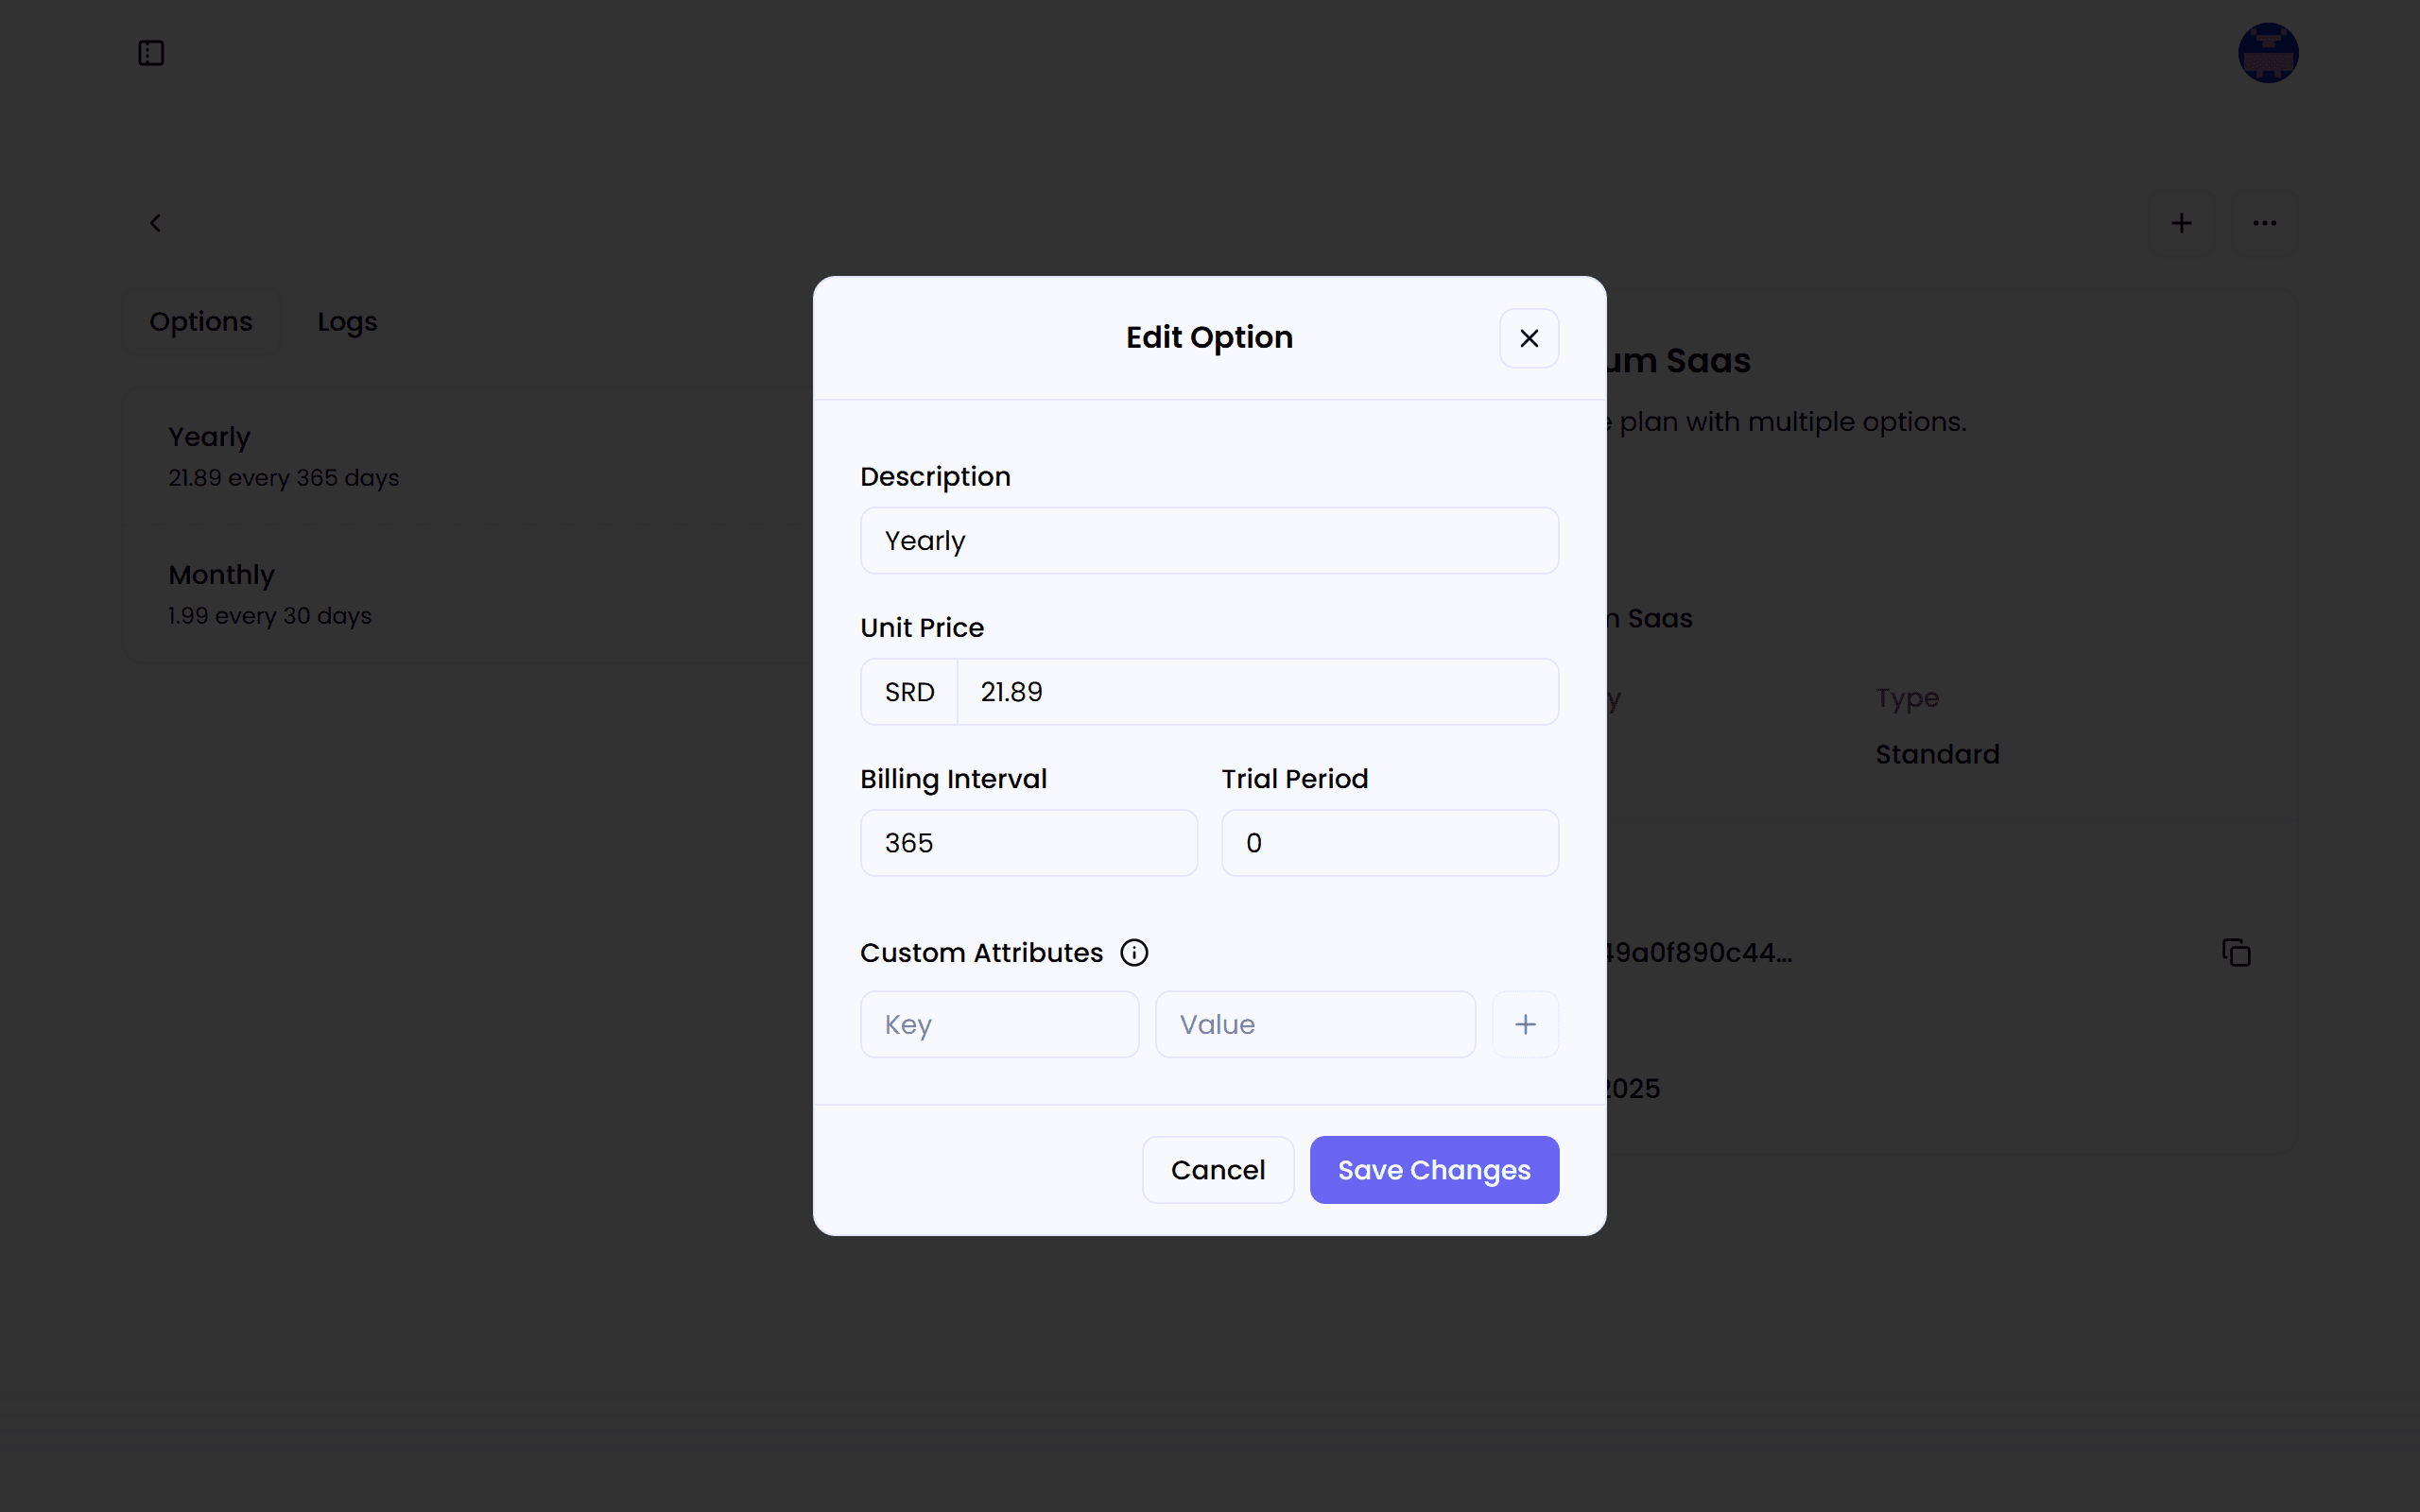Screen dimensions: 2420x1512
Task: Click the Cancel button
Action: point(1217,1169)
